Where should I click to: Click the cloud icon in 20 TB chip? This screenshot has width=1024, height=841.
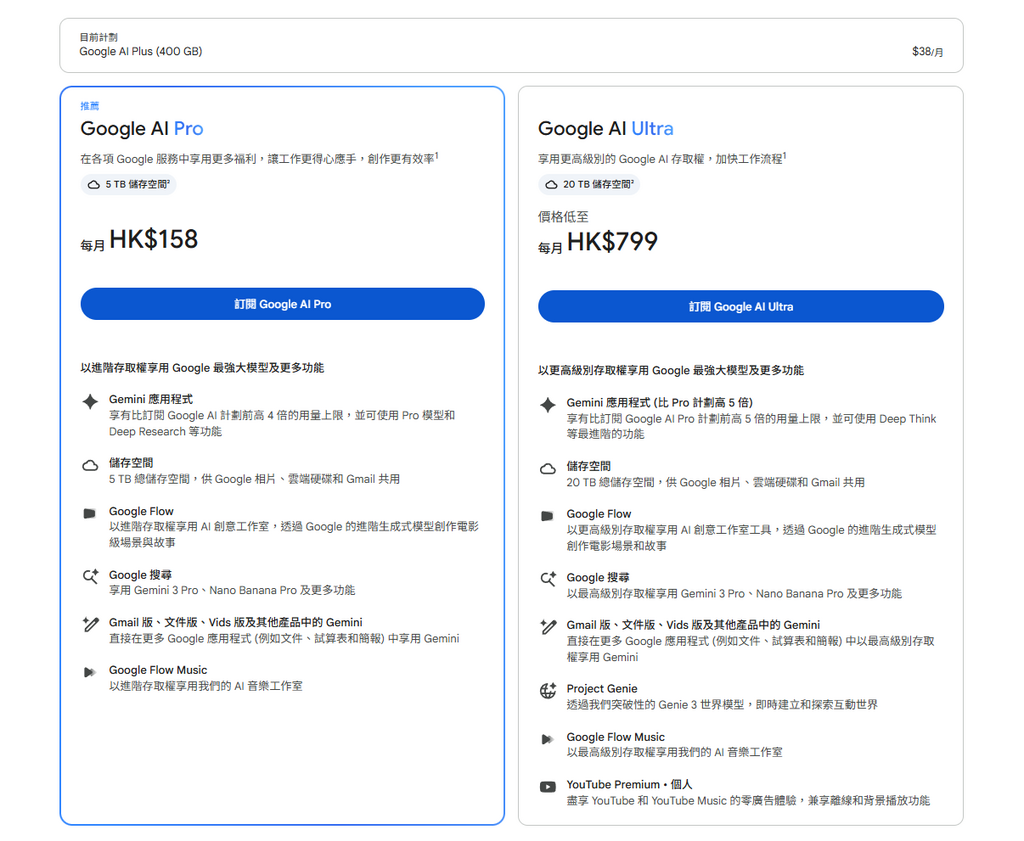pos(552,185)
